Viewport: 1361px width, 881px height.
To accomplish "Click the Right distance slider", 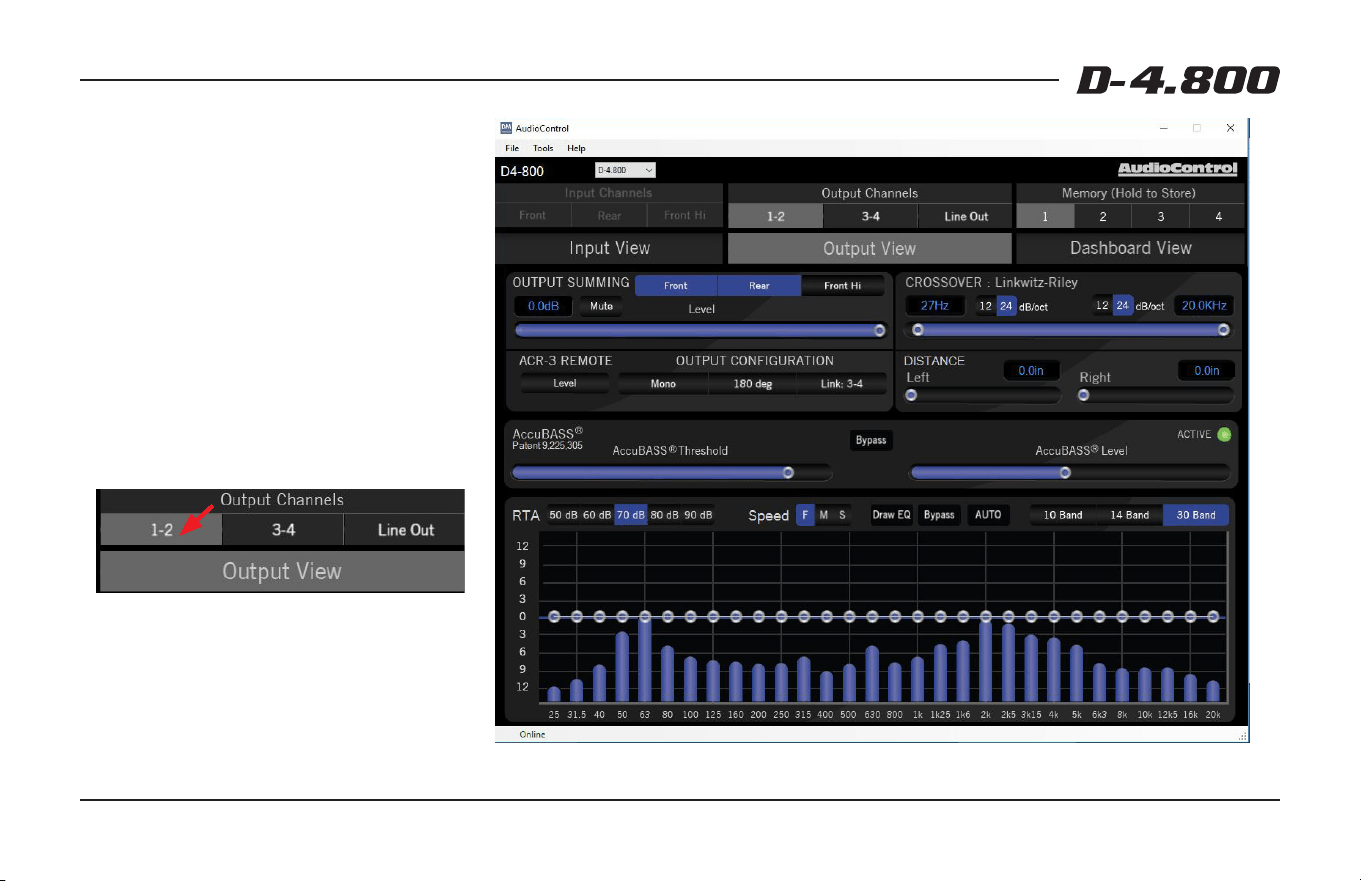I will [1156, 395].
